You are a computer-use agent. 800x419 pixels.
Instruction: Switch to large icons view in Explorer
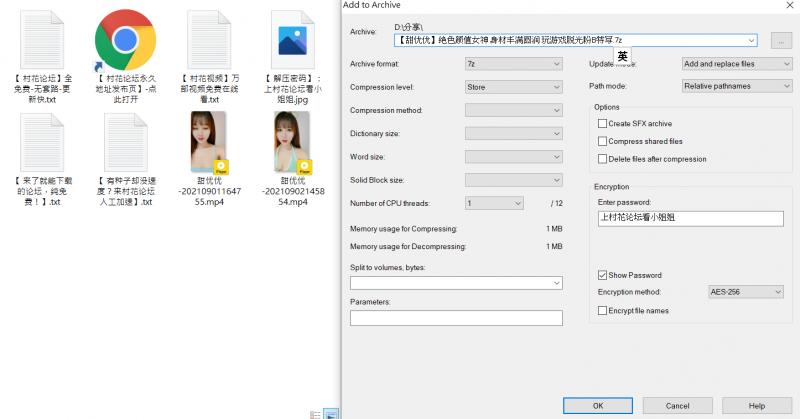331,413
